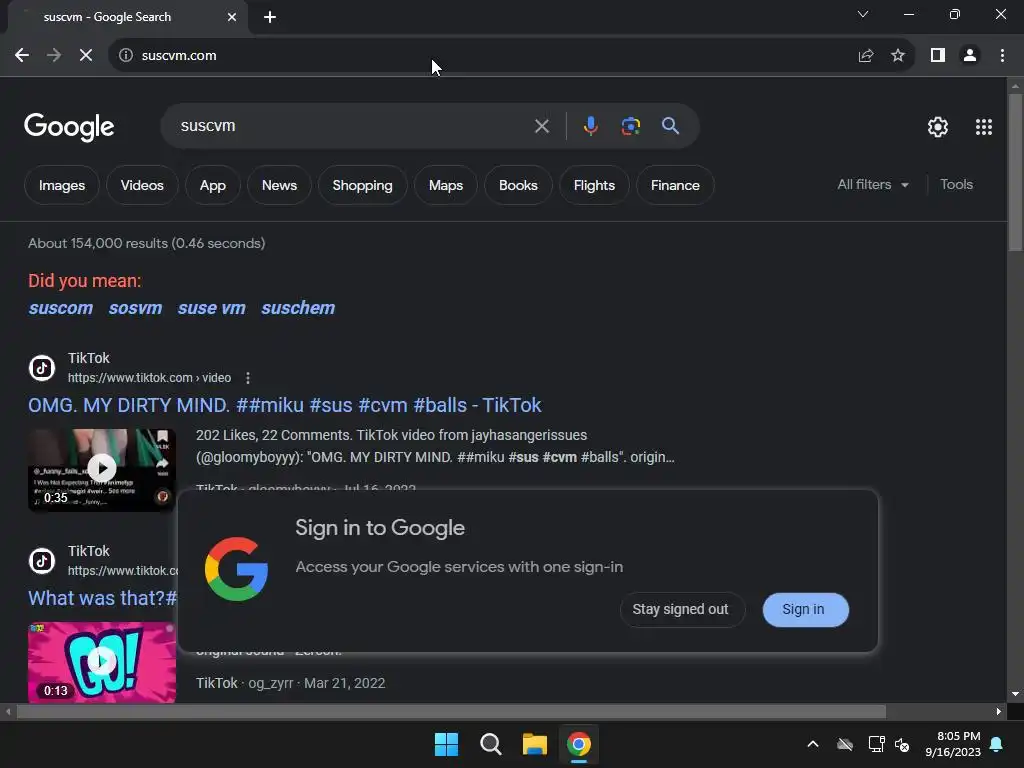This screenshot has height=768, width=1024.
Task: Open File Explorer from taskbar
Action: click(534, 744)
